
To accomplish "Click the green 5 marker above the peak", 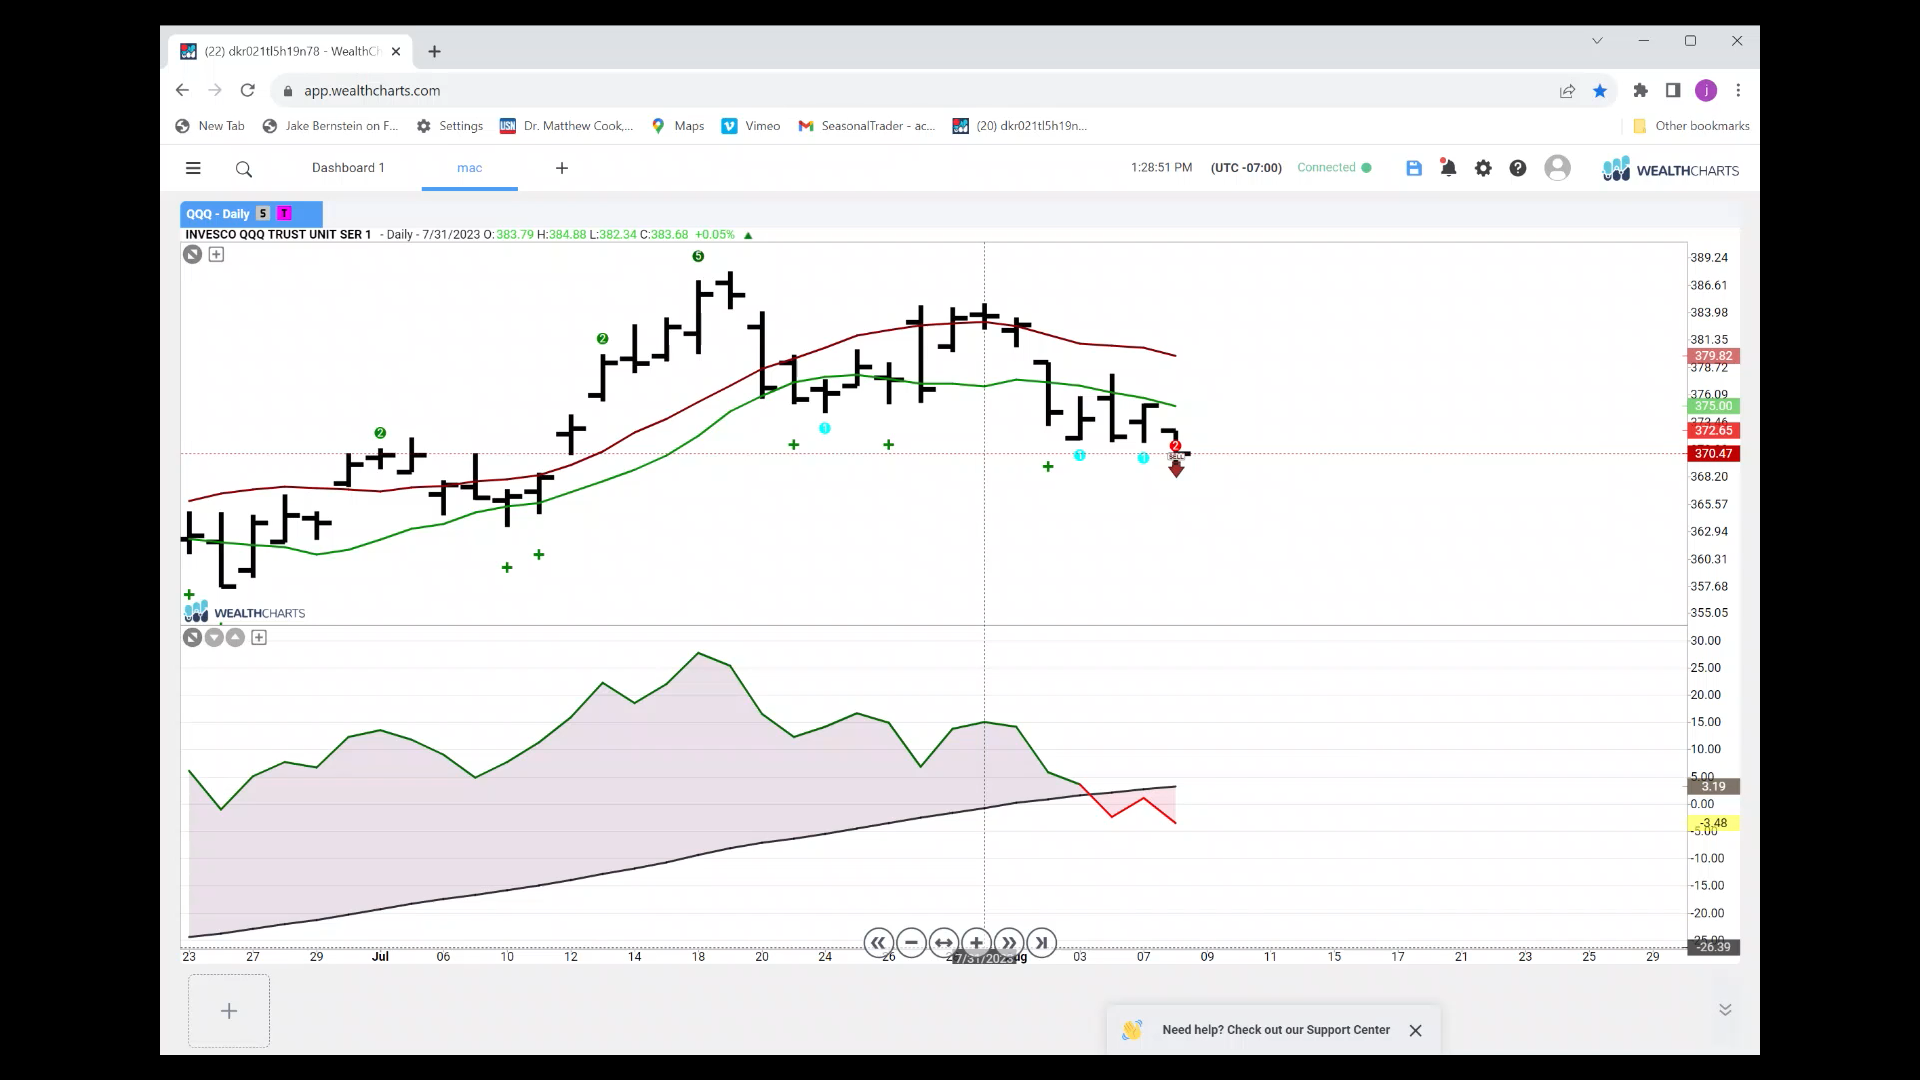I will point(698,256).
